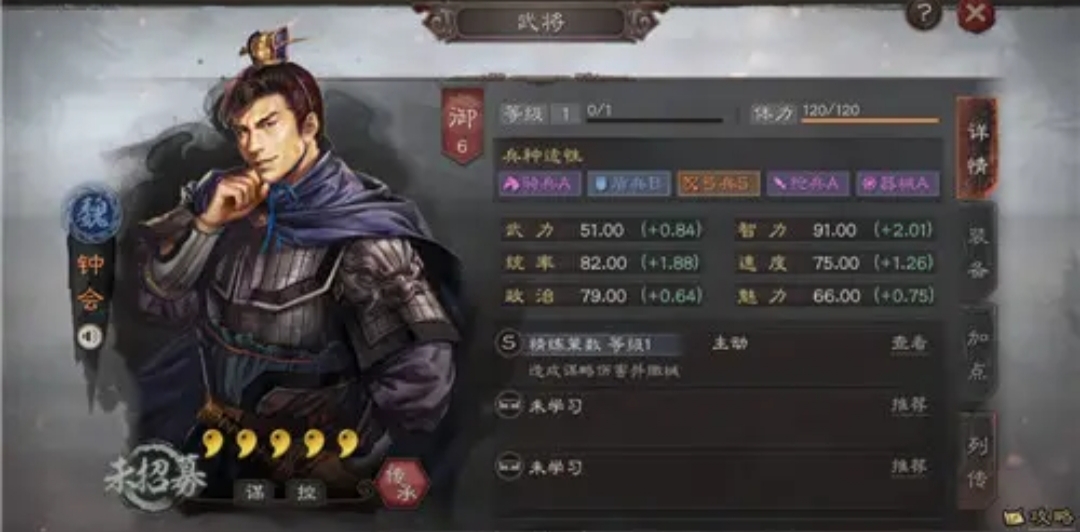Open the red hexagonal 传承 button

tap(402, 484)
